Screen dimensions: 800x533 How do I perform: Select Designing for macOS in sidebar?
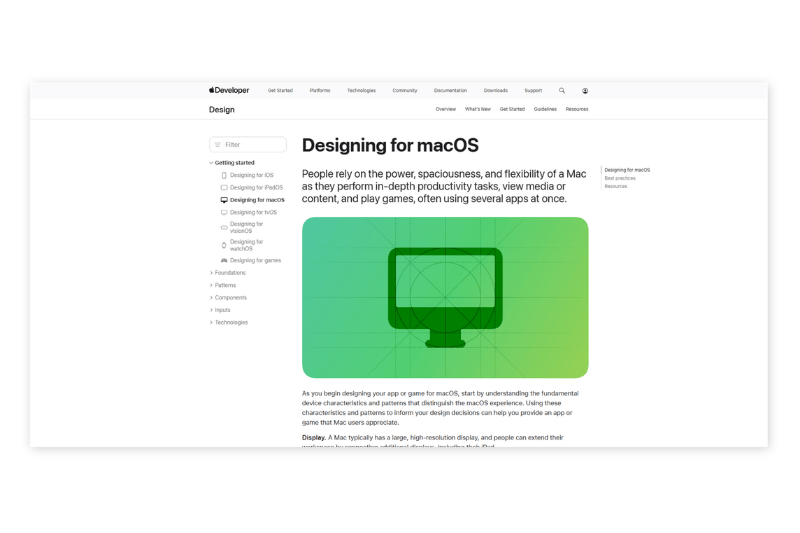[x=257, y=200]
